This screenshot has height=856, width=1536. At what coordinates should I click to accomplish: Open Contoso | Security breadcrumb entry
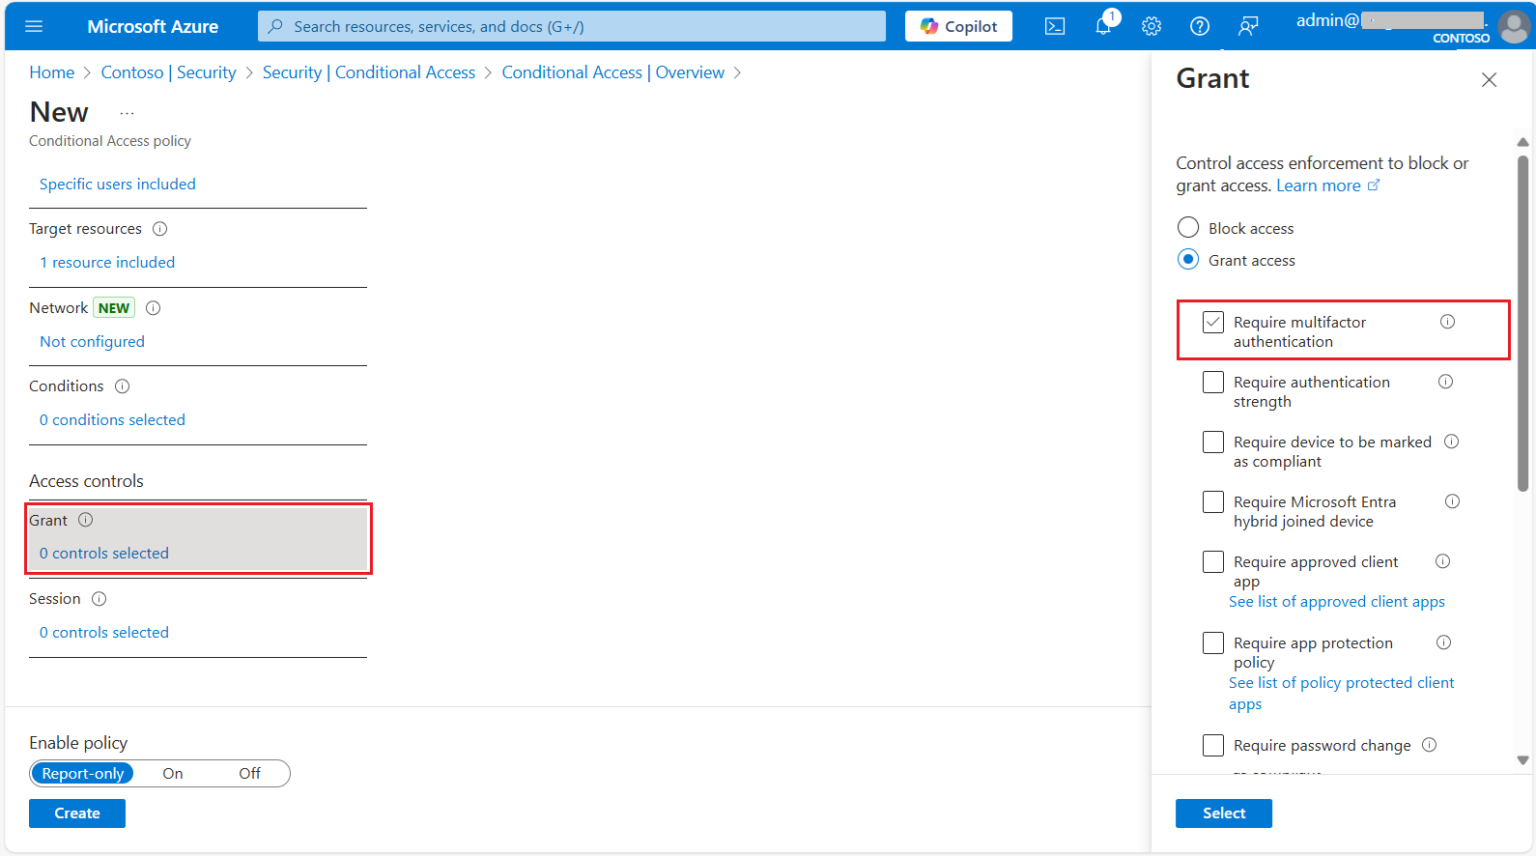[168, 72]
